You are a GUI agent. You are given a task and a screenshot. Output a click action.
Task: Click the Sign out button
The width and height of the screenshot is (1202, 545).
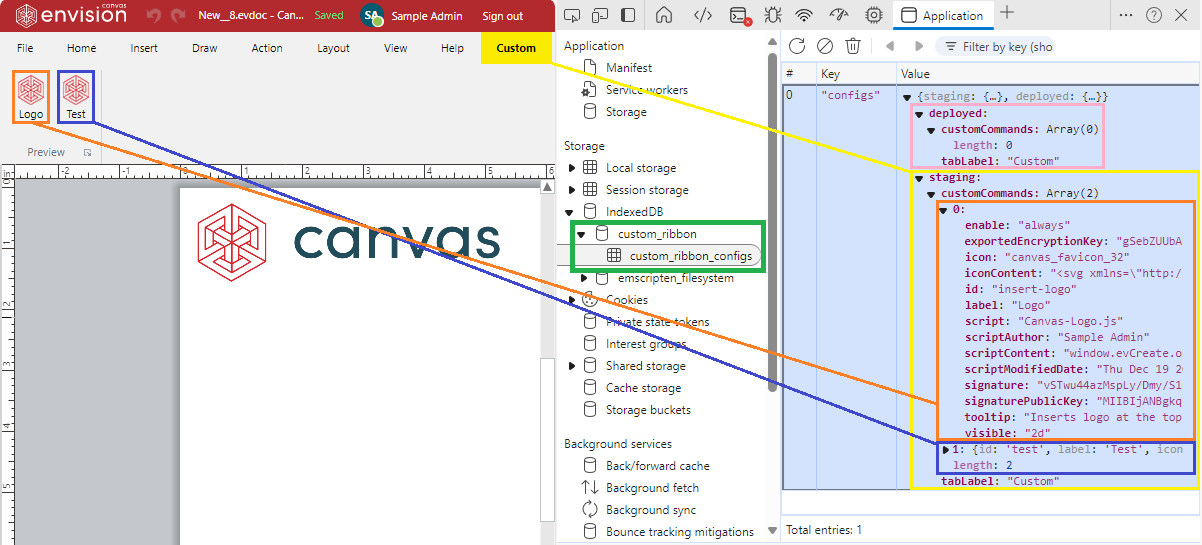502,16
